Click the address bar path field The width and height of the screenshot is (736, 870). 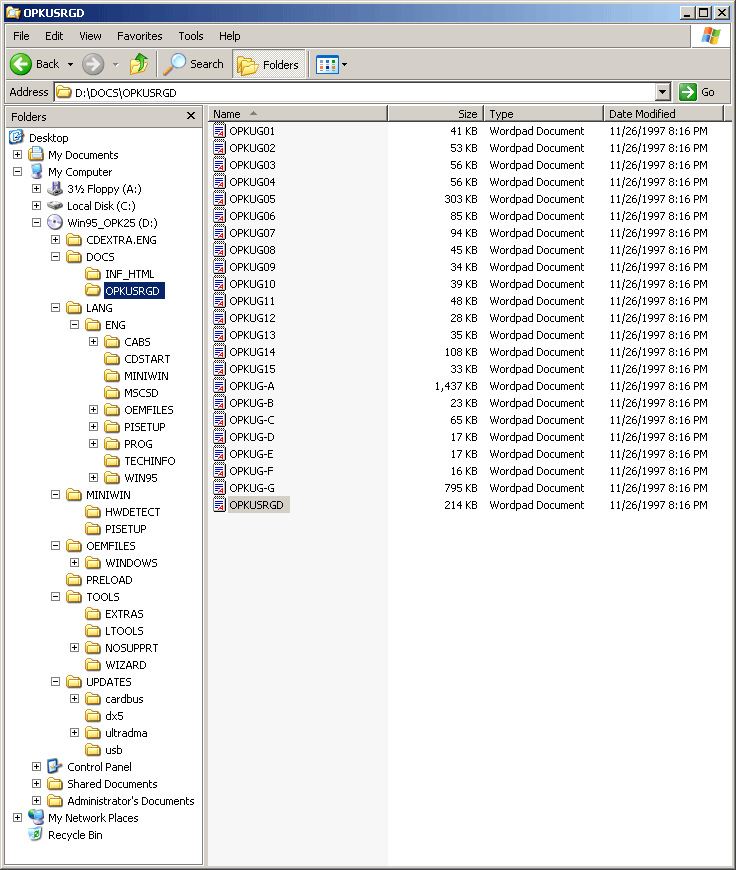coord(360,92)
